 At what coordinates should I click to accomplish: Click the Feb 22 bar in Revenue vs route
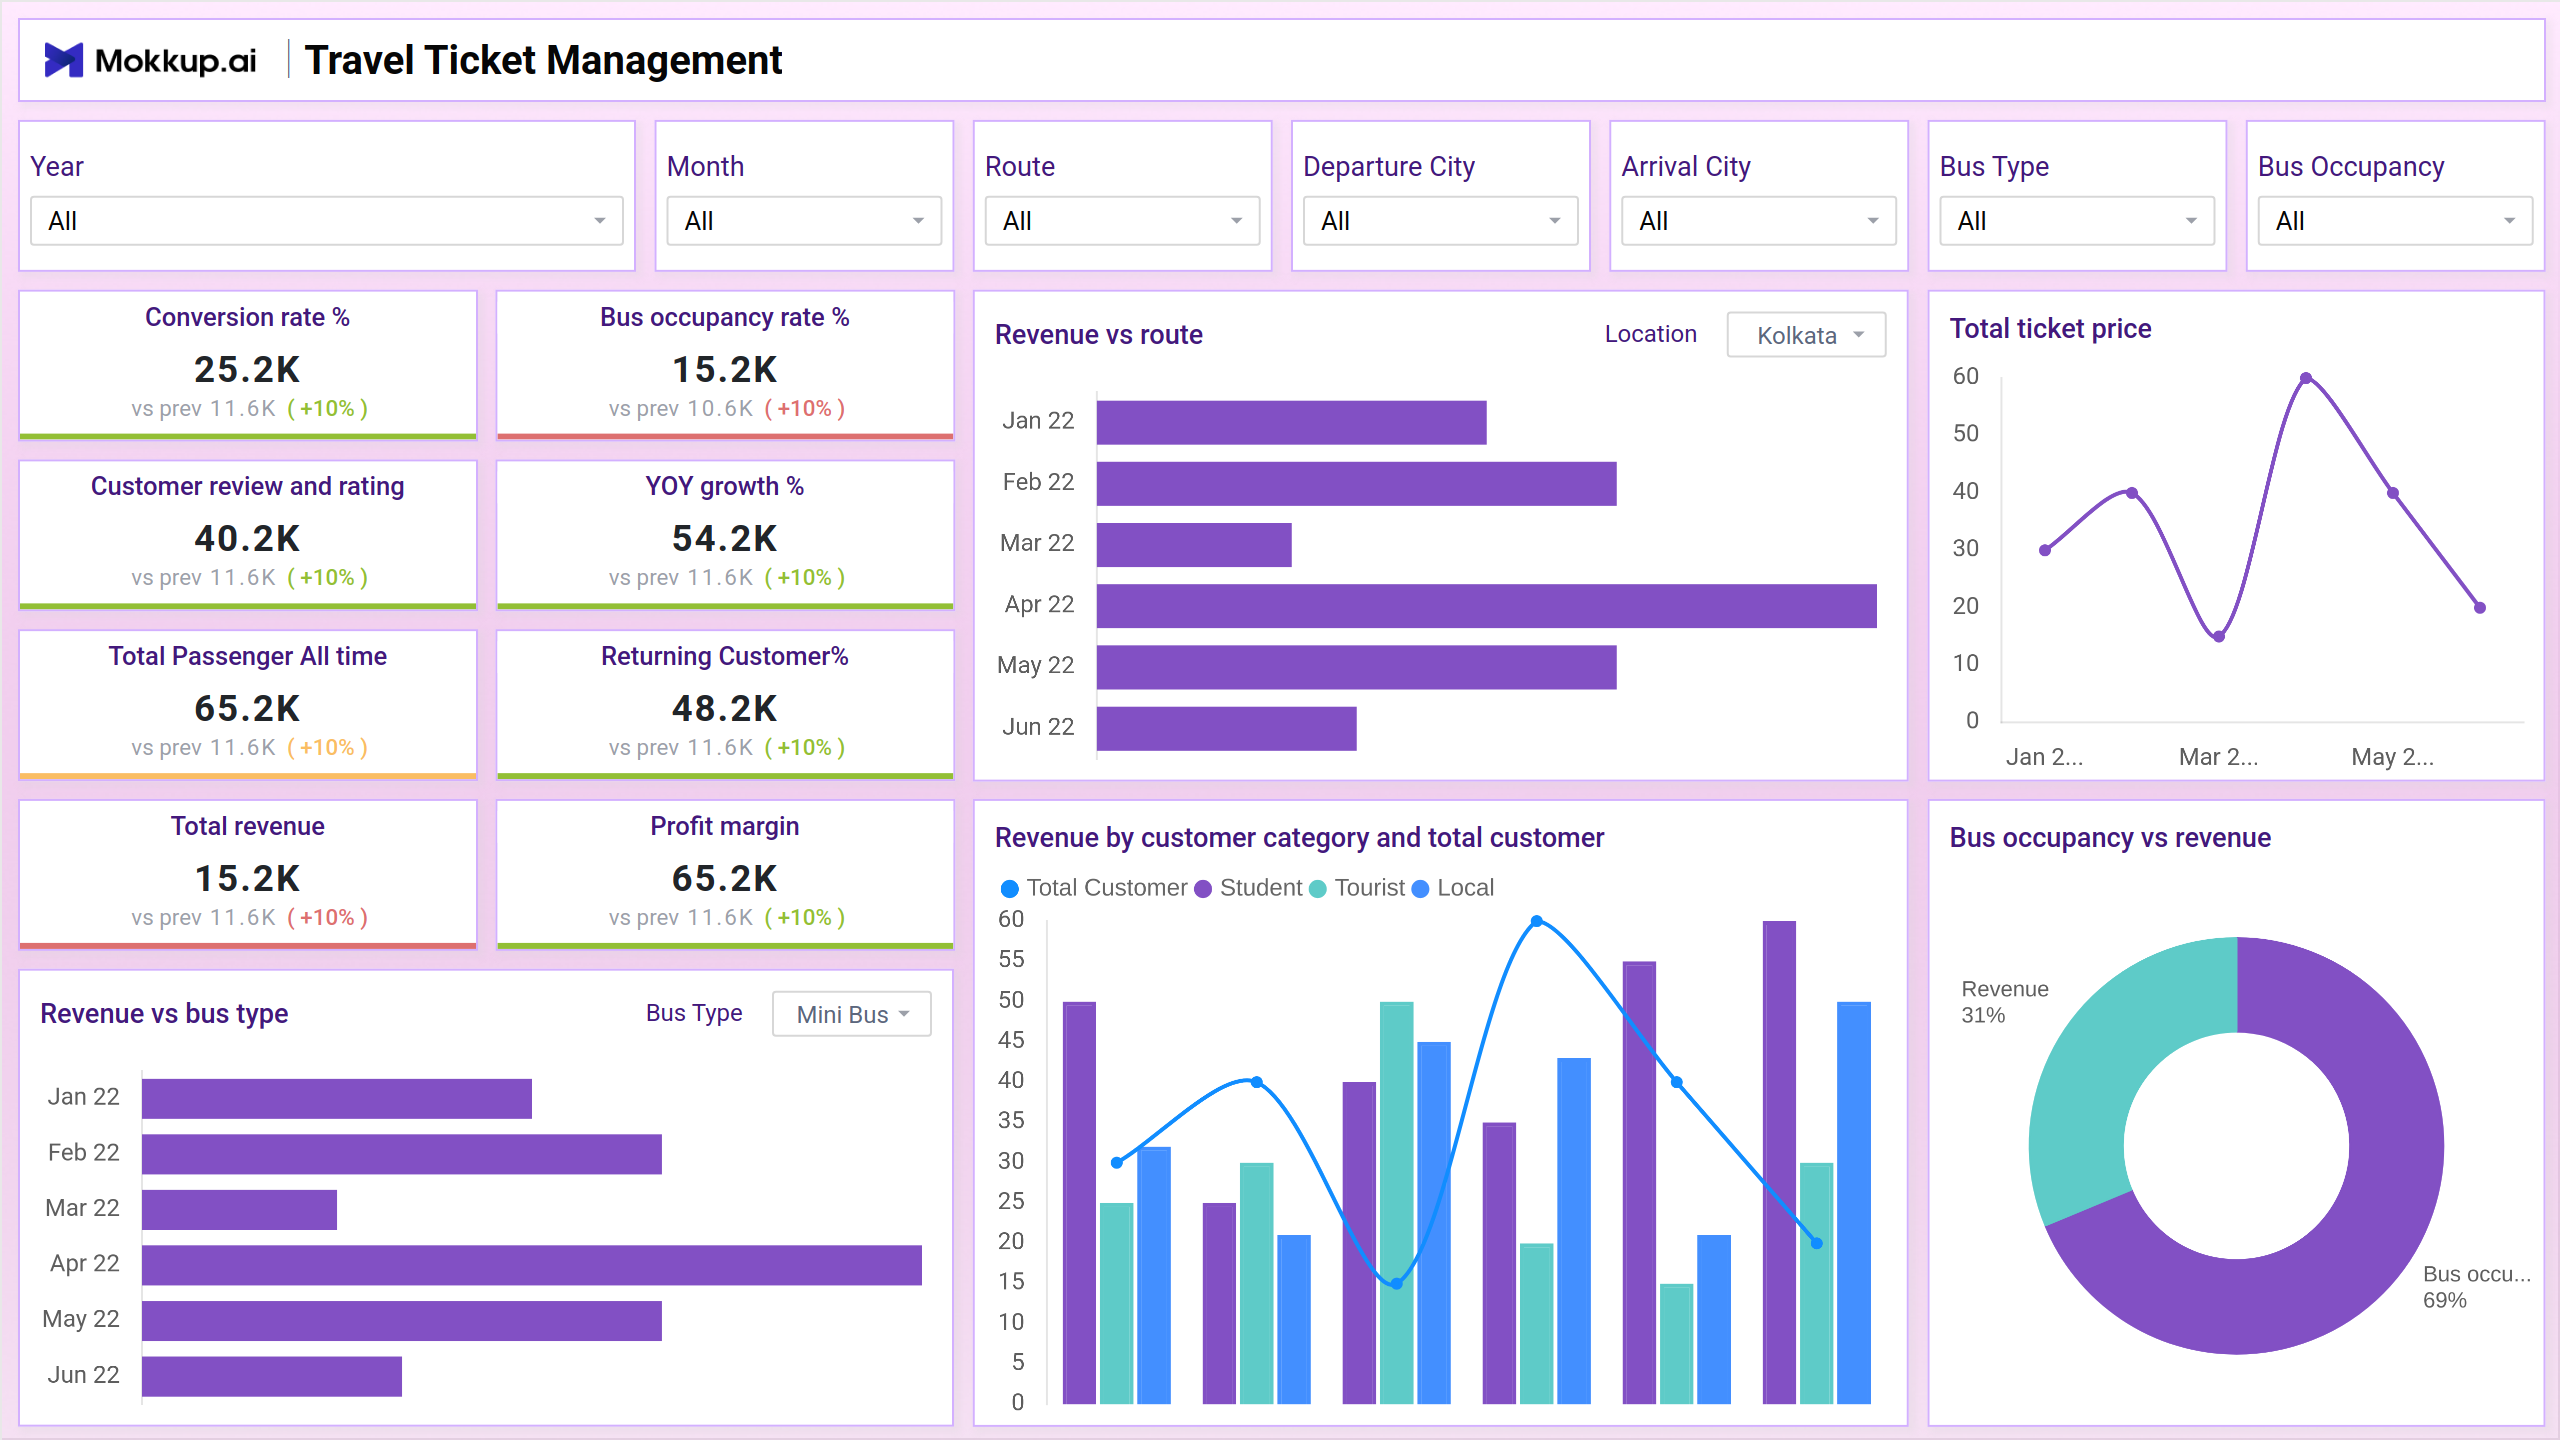[1356, 484]
